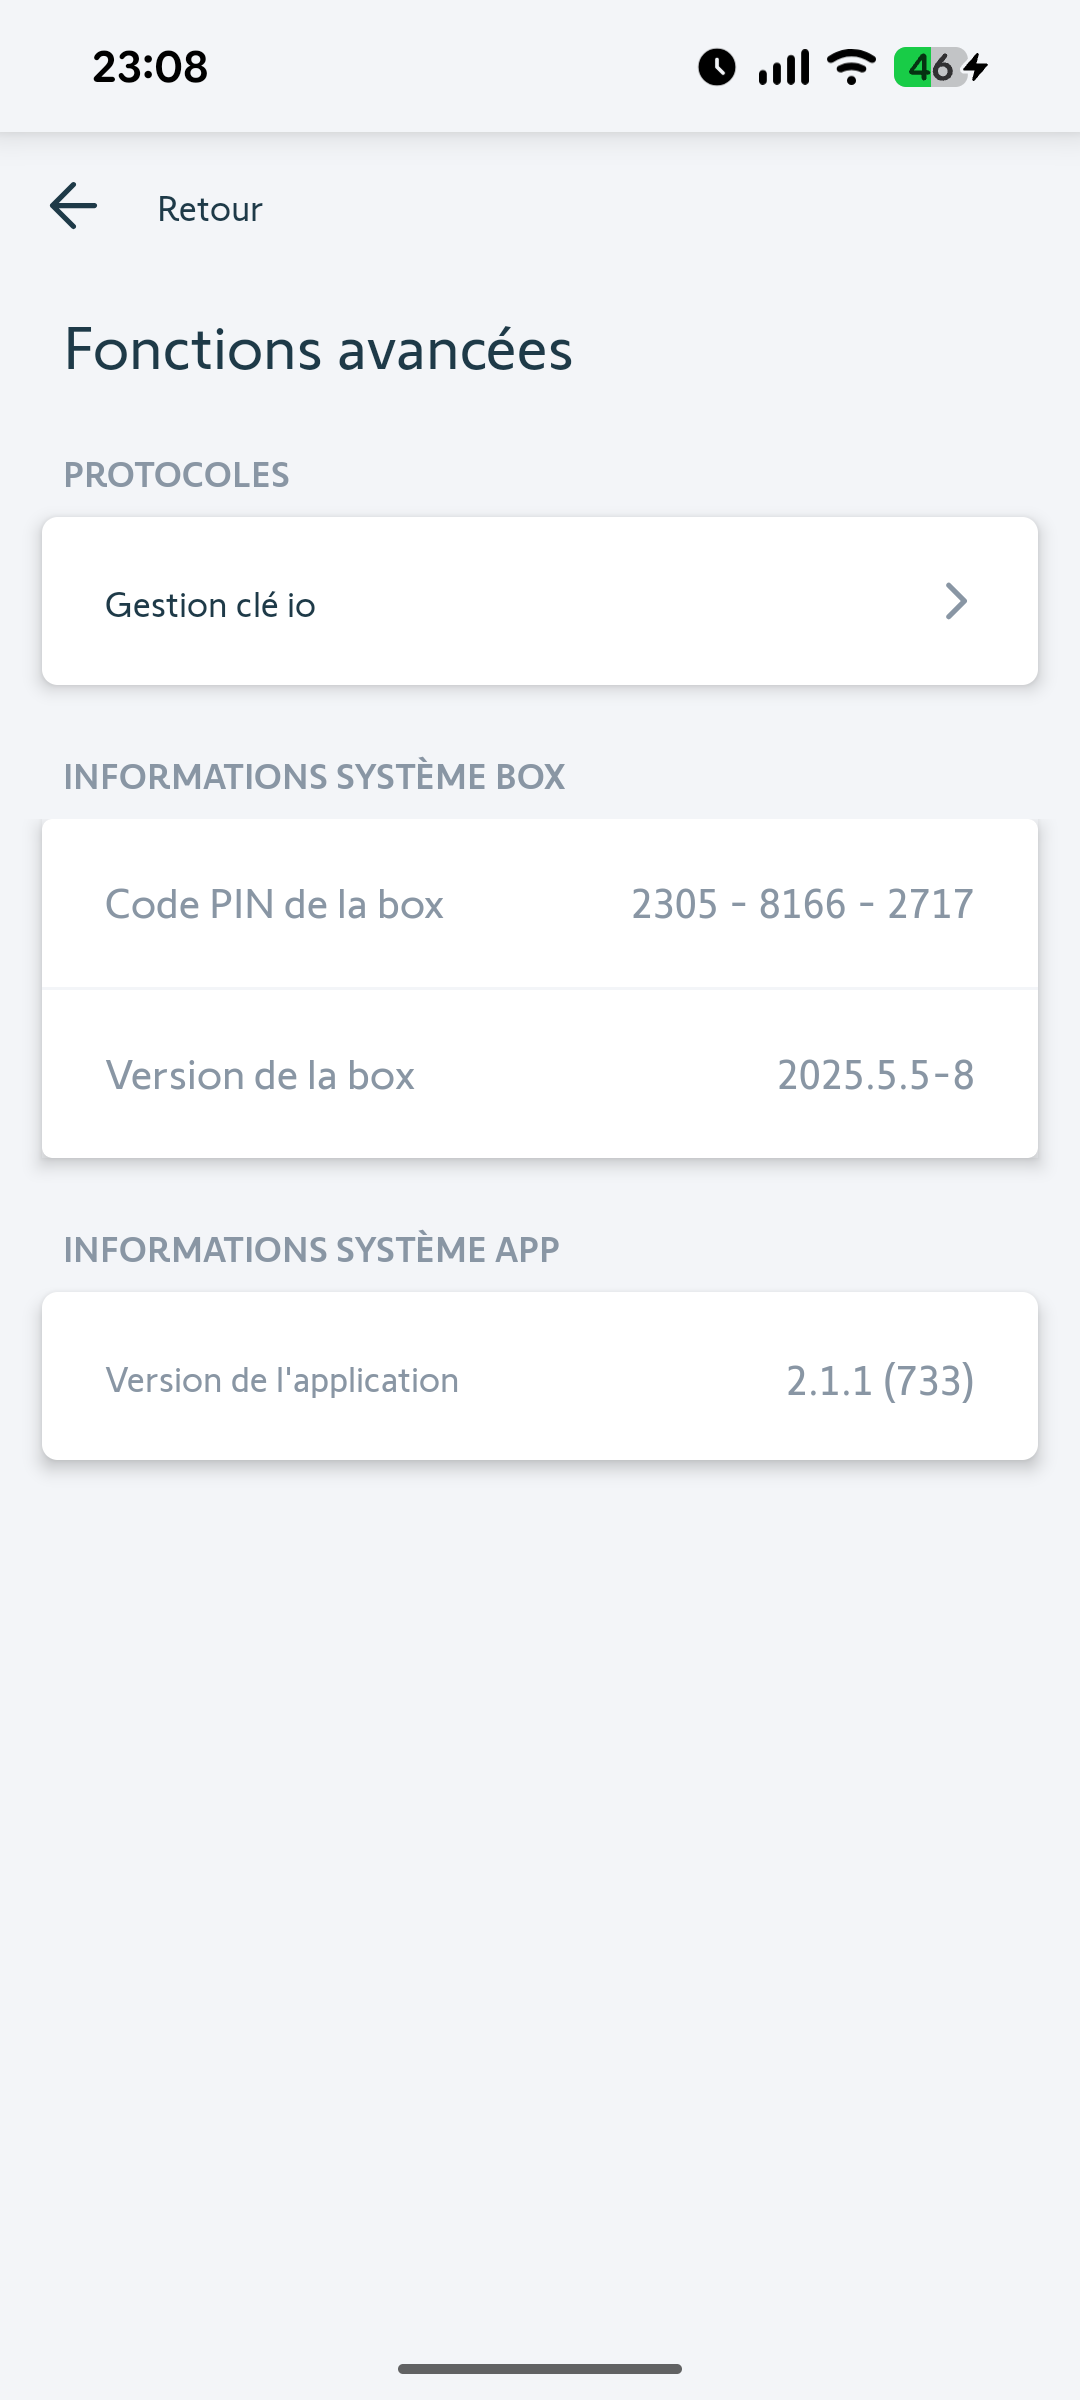Expand Gestion clé io using the chevron
Viewport: 1080px width, 2400px height.
[x=956, y=601]
